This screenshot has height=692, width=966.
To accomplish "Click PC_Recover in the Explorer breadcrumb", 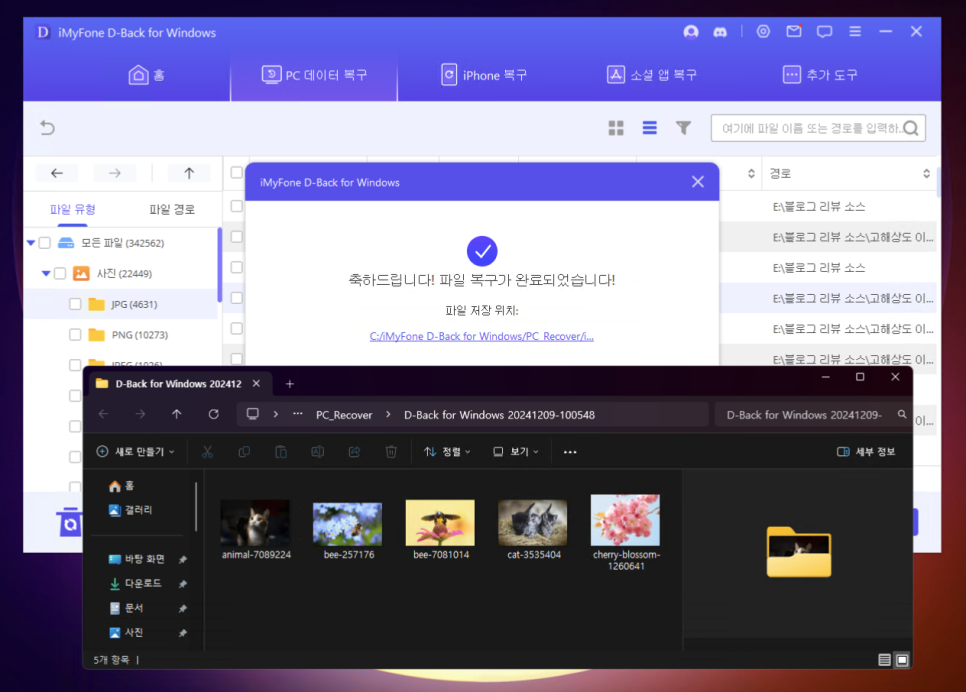I will click(344, 415).
